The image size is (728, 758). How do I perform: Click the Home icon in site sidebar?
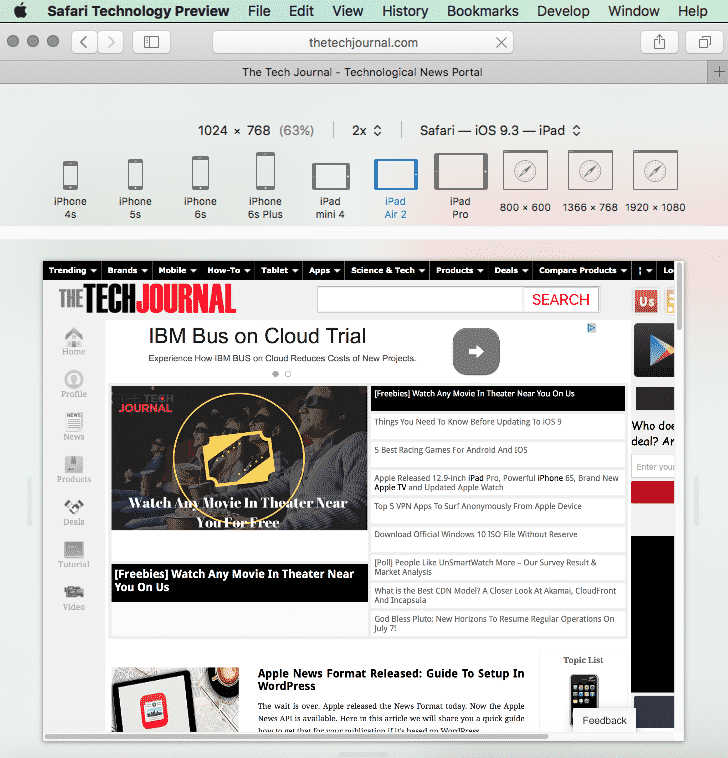coord(73,341)
